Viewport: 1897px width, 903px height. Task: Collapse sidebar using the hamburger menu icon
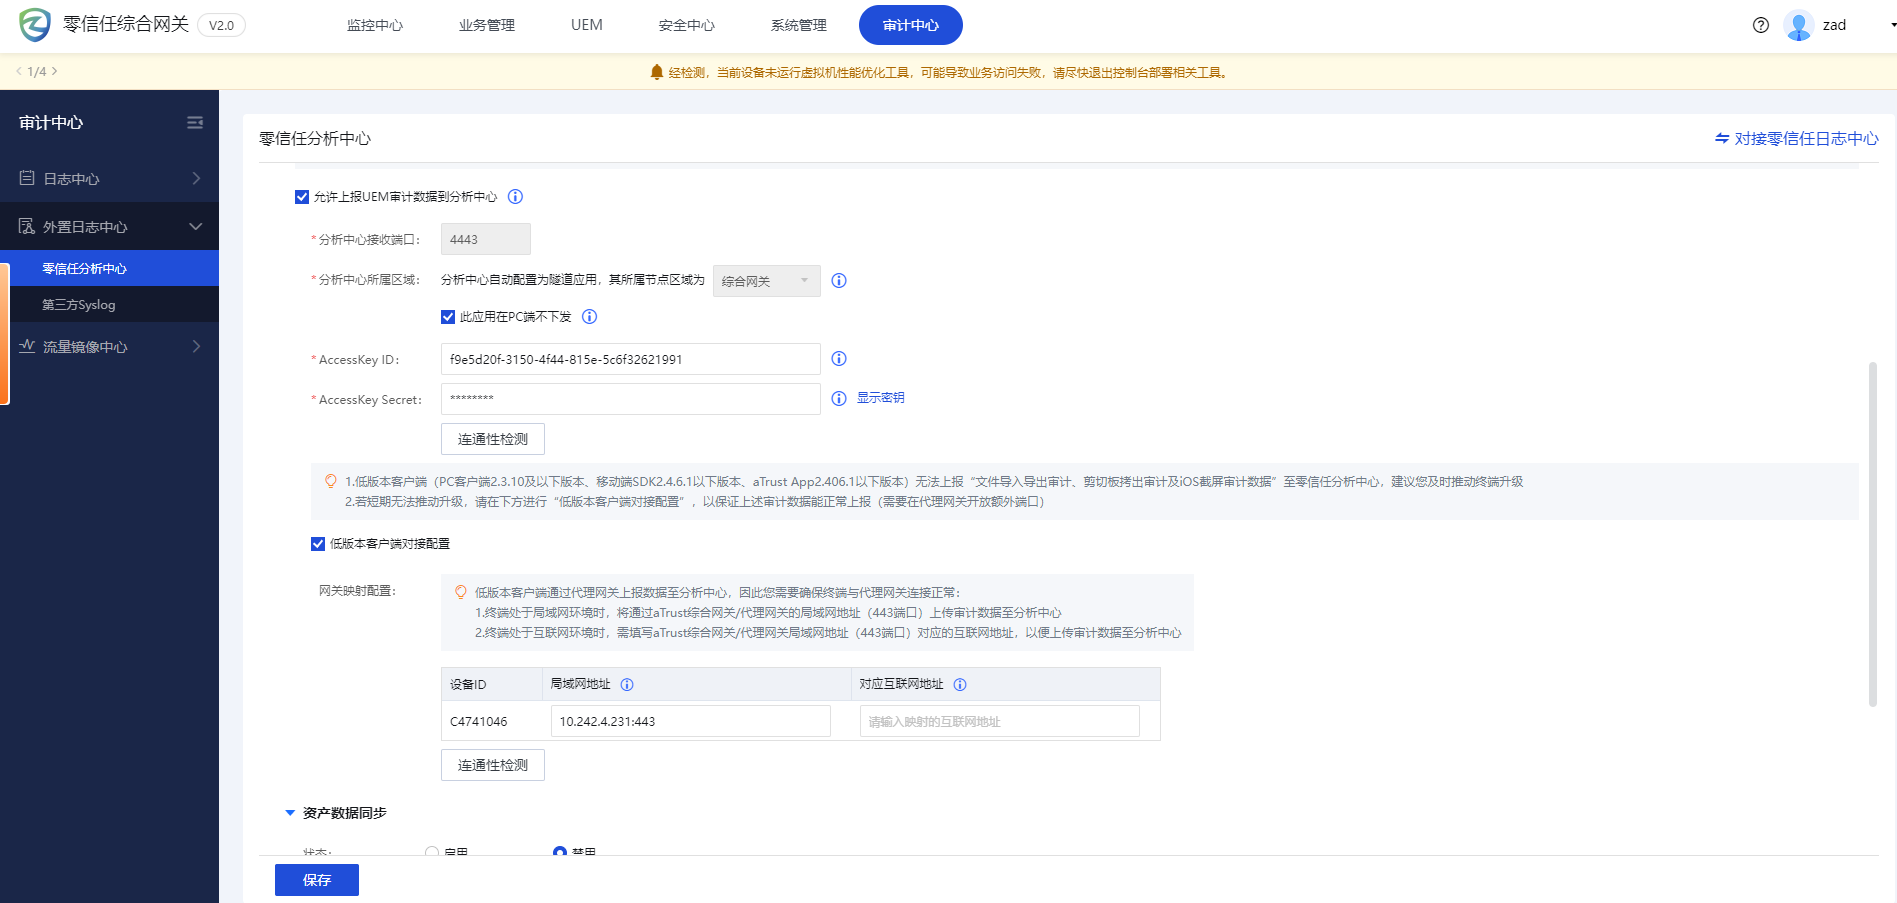(195, 122)
